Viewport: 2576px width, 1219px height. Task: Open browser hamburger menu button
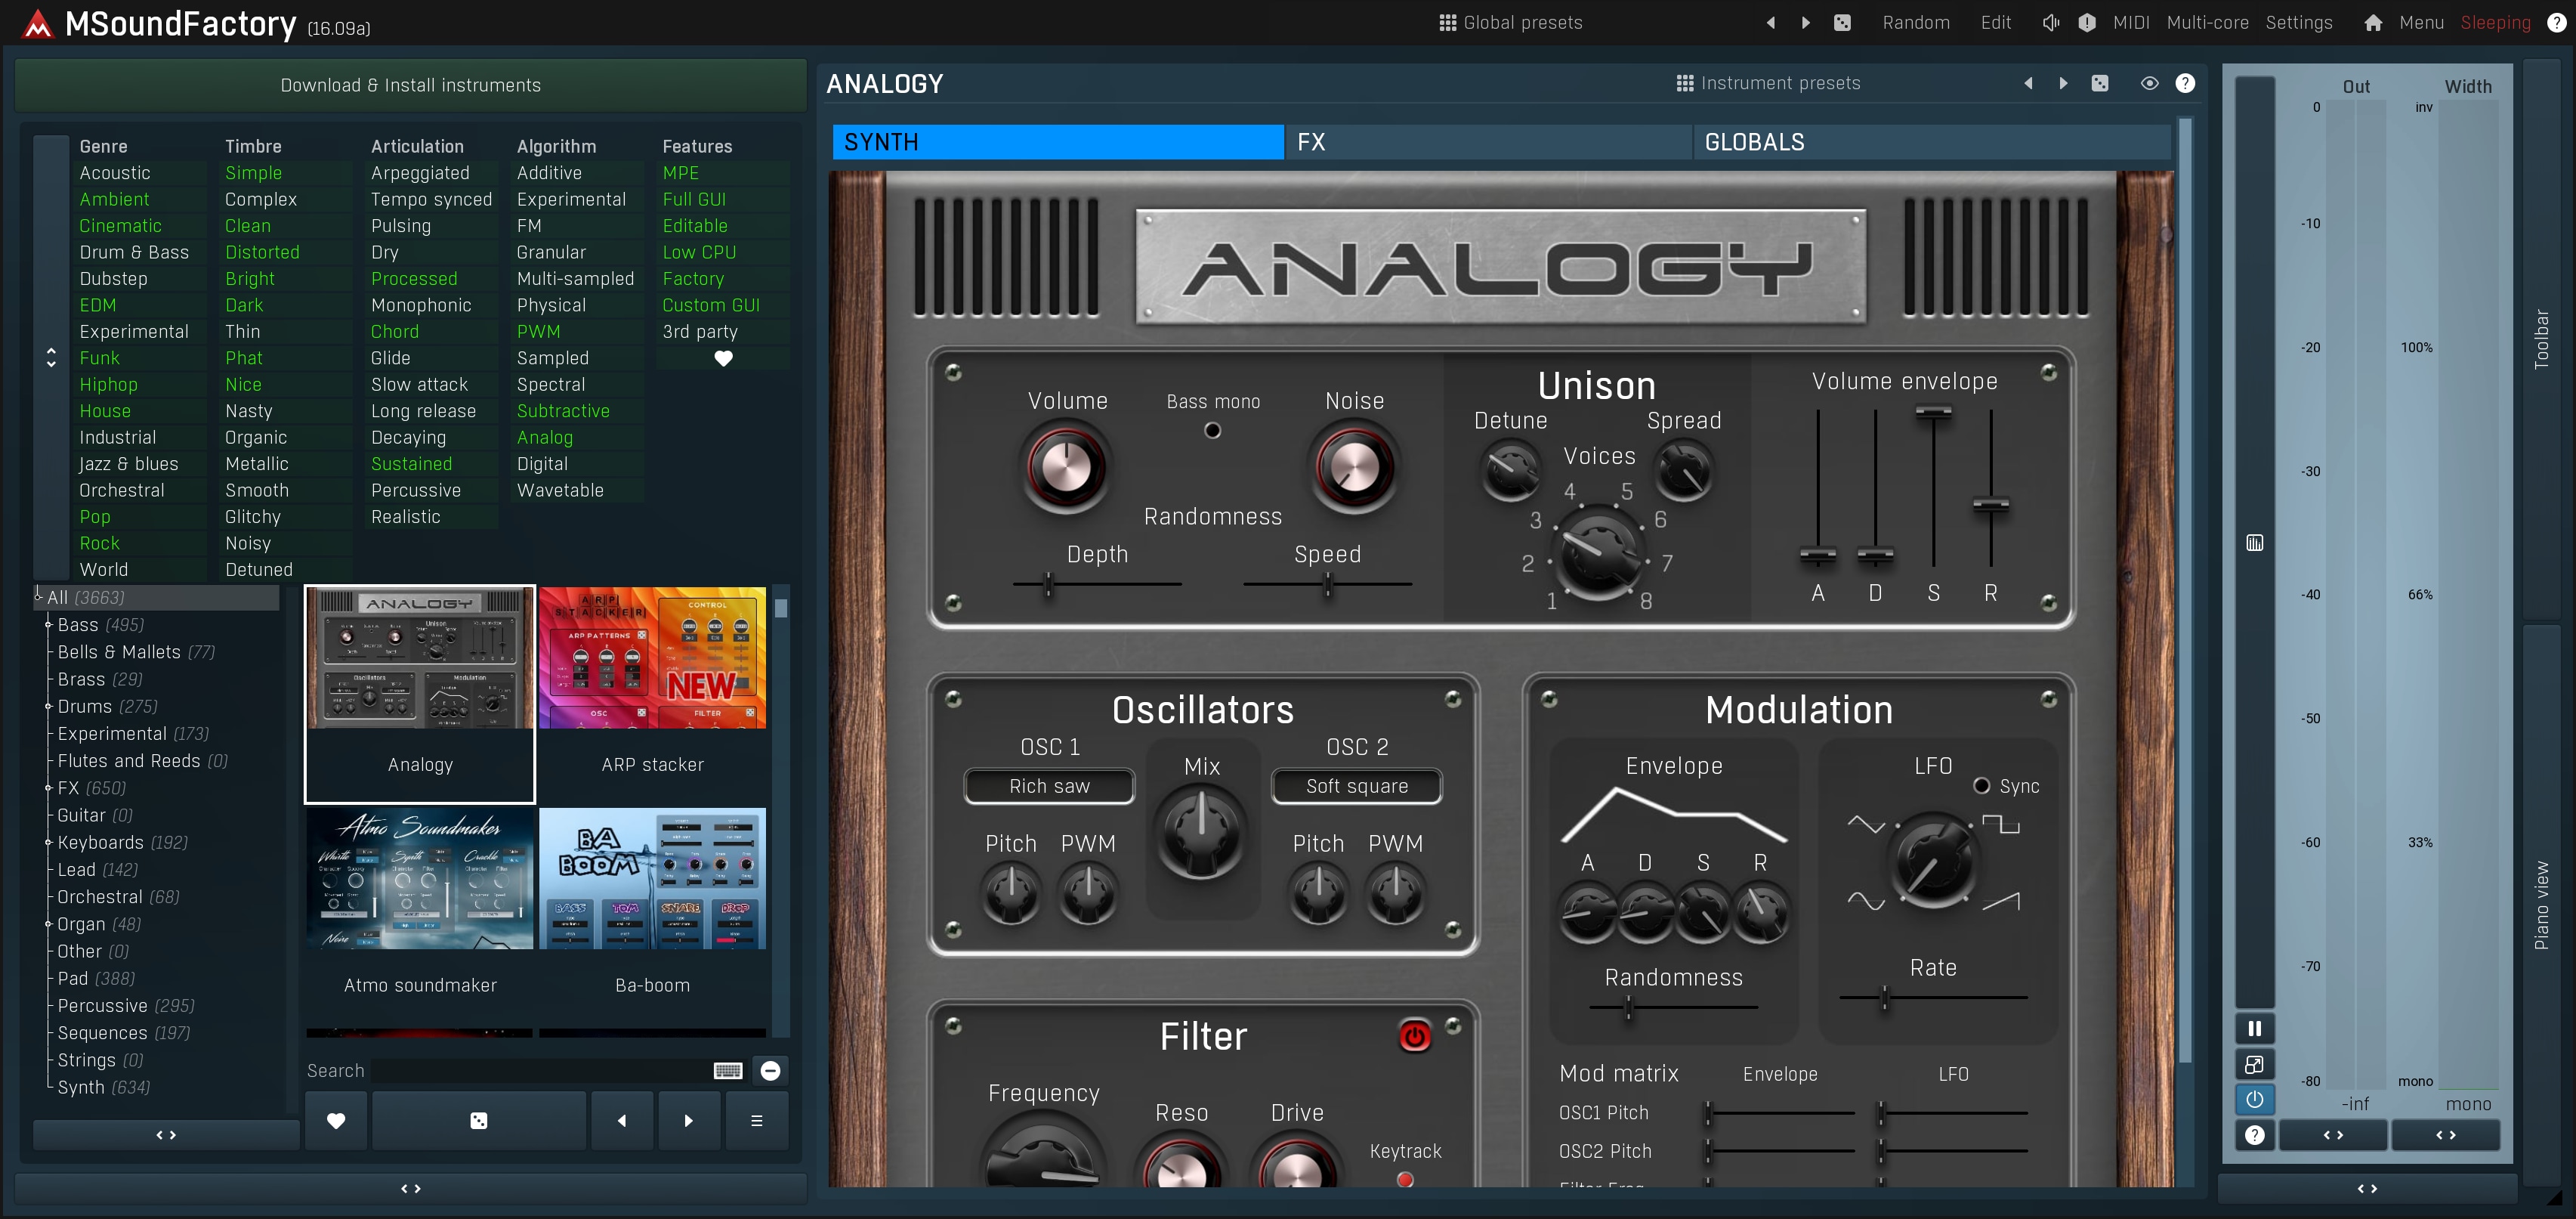click(x=756, y=1121)
